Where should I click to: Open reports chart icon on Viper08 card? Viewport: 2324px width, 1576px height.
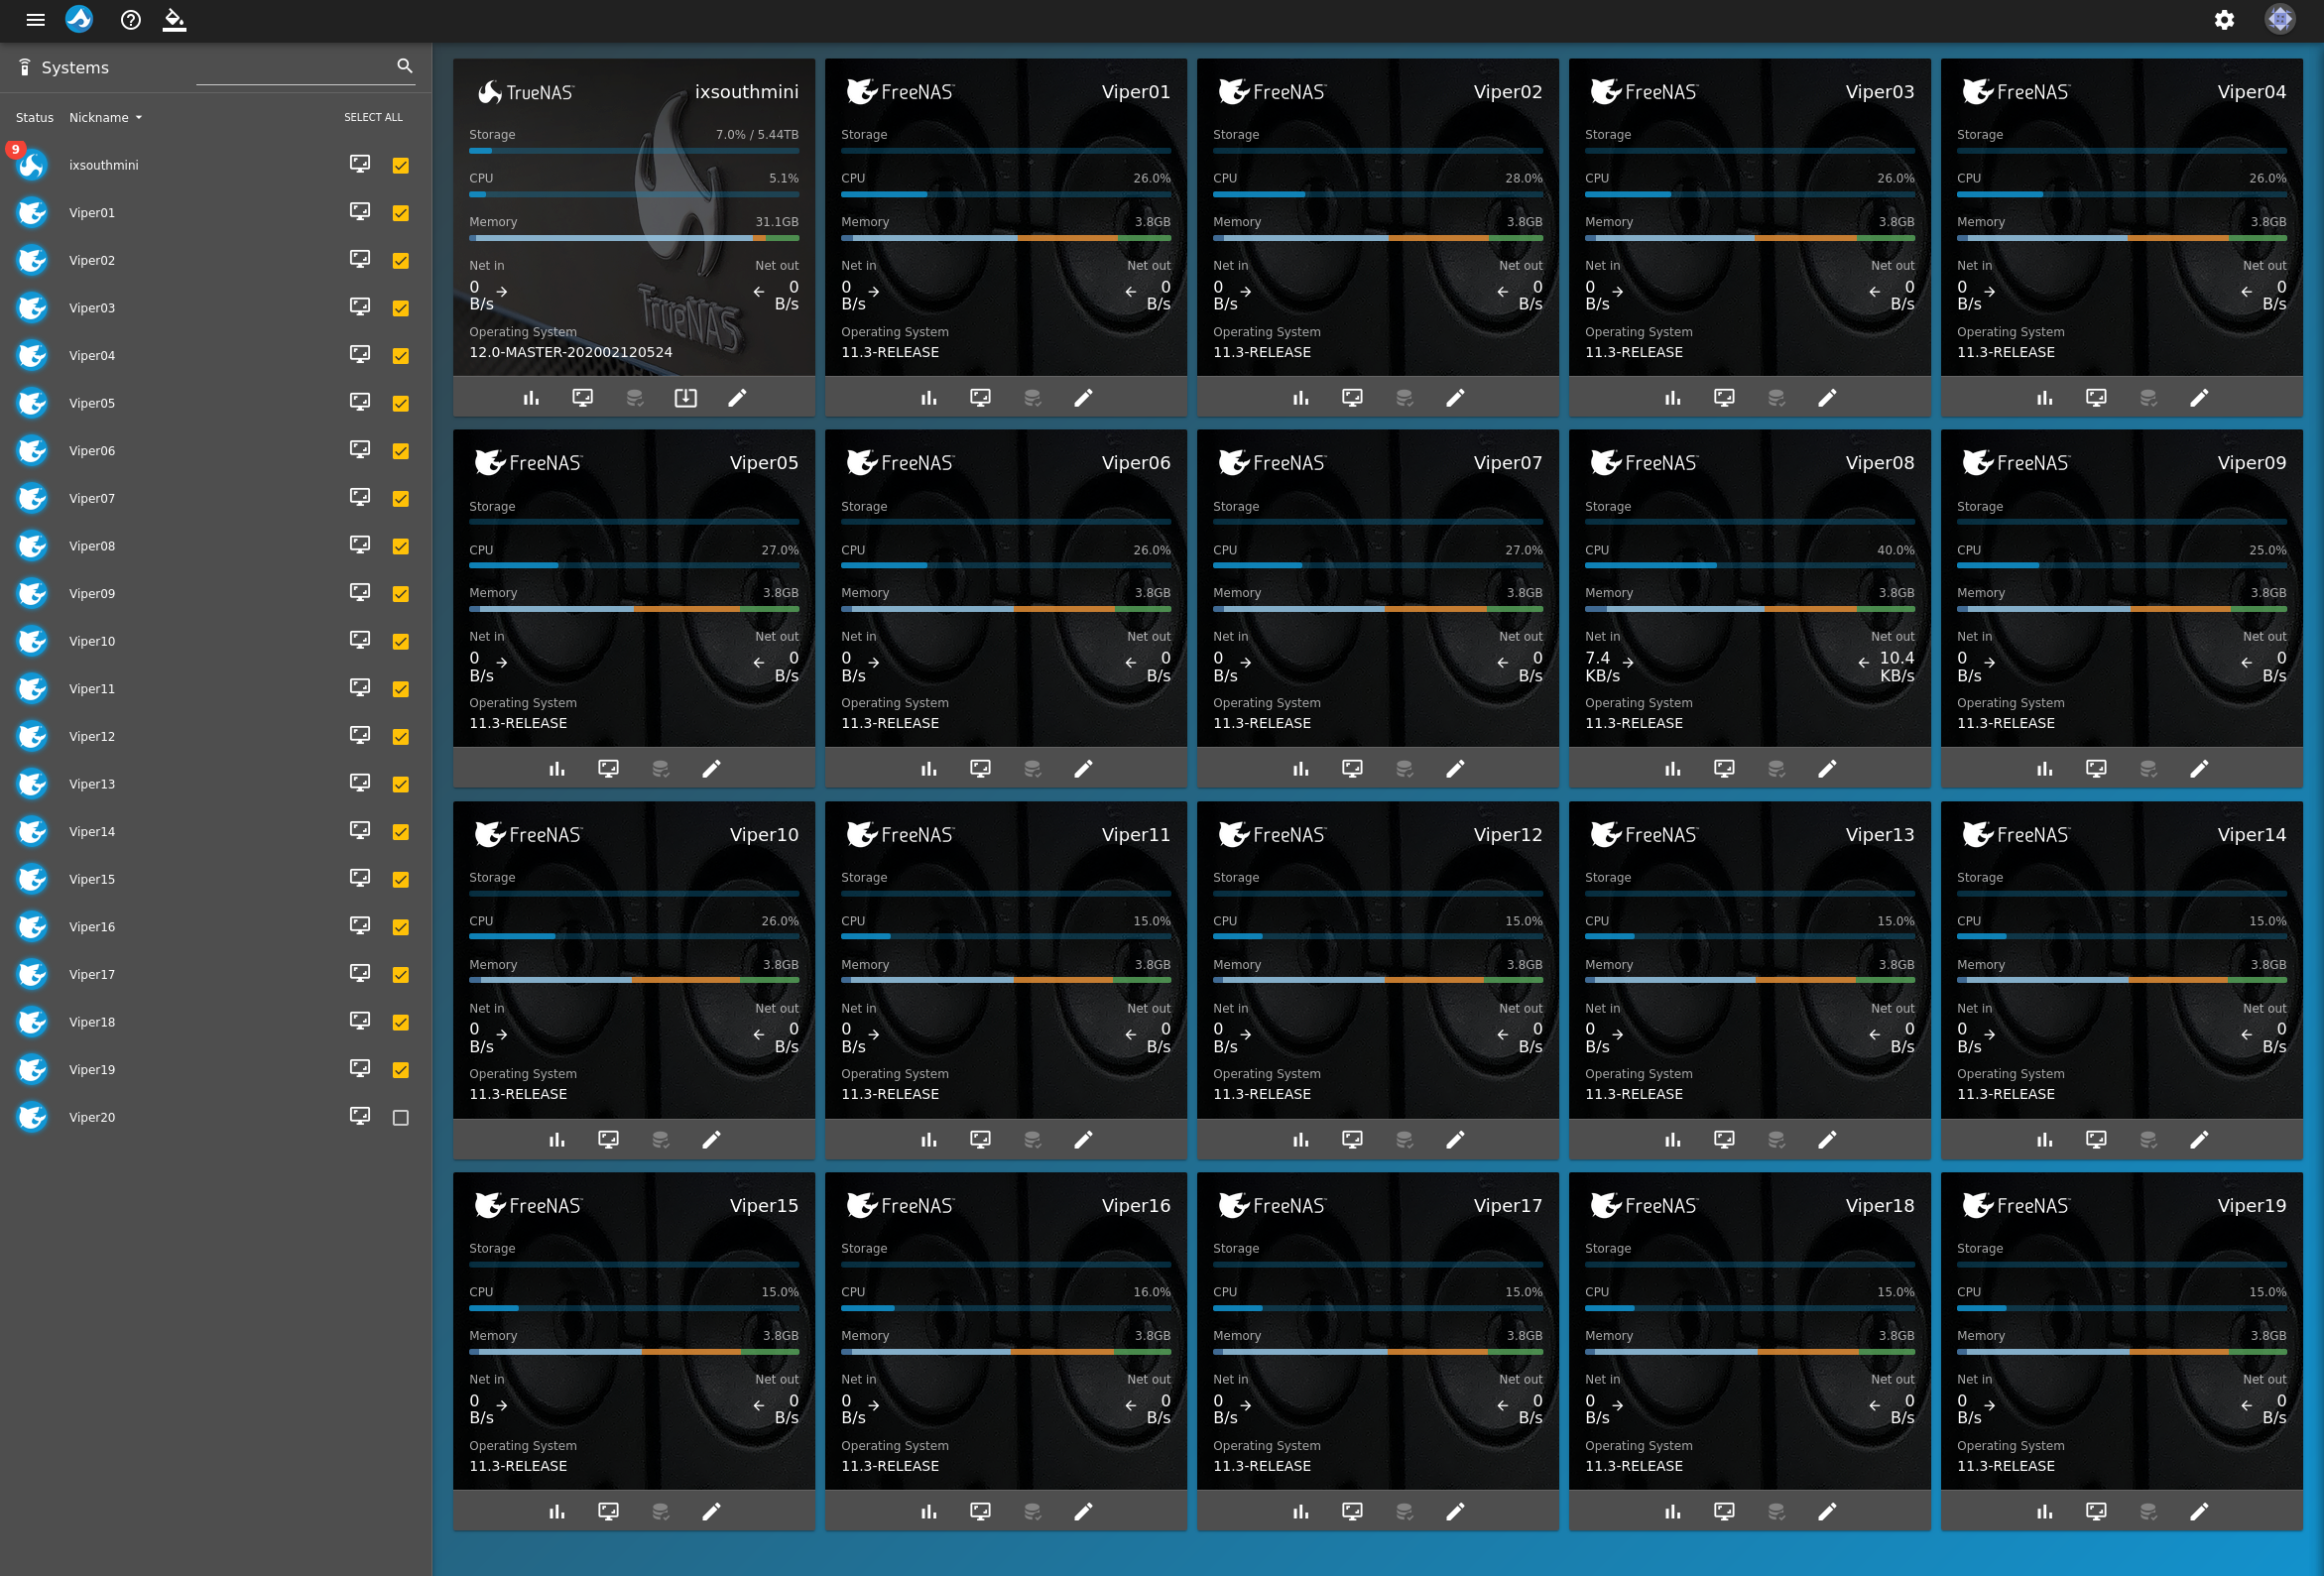[x=1673, y=769]
